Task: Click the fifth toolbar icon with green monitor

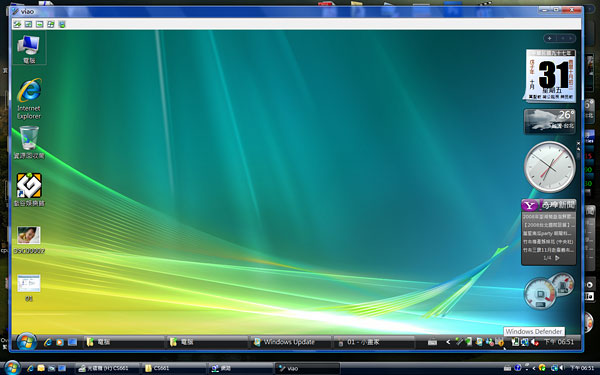Action: click(x=62, y=24)
